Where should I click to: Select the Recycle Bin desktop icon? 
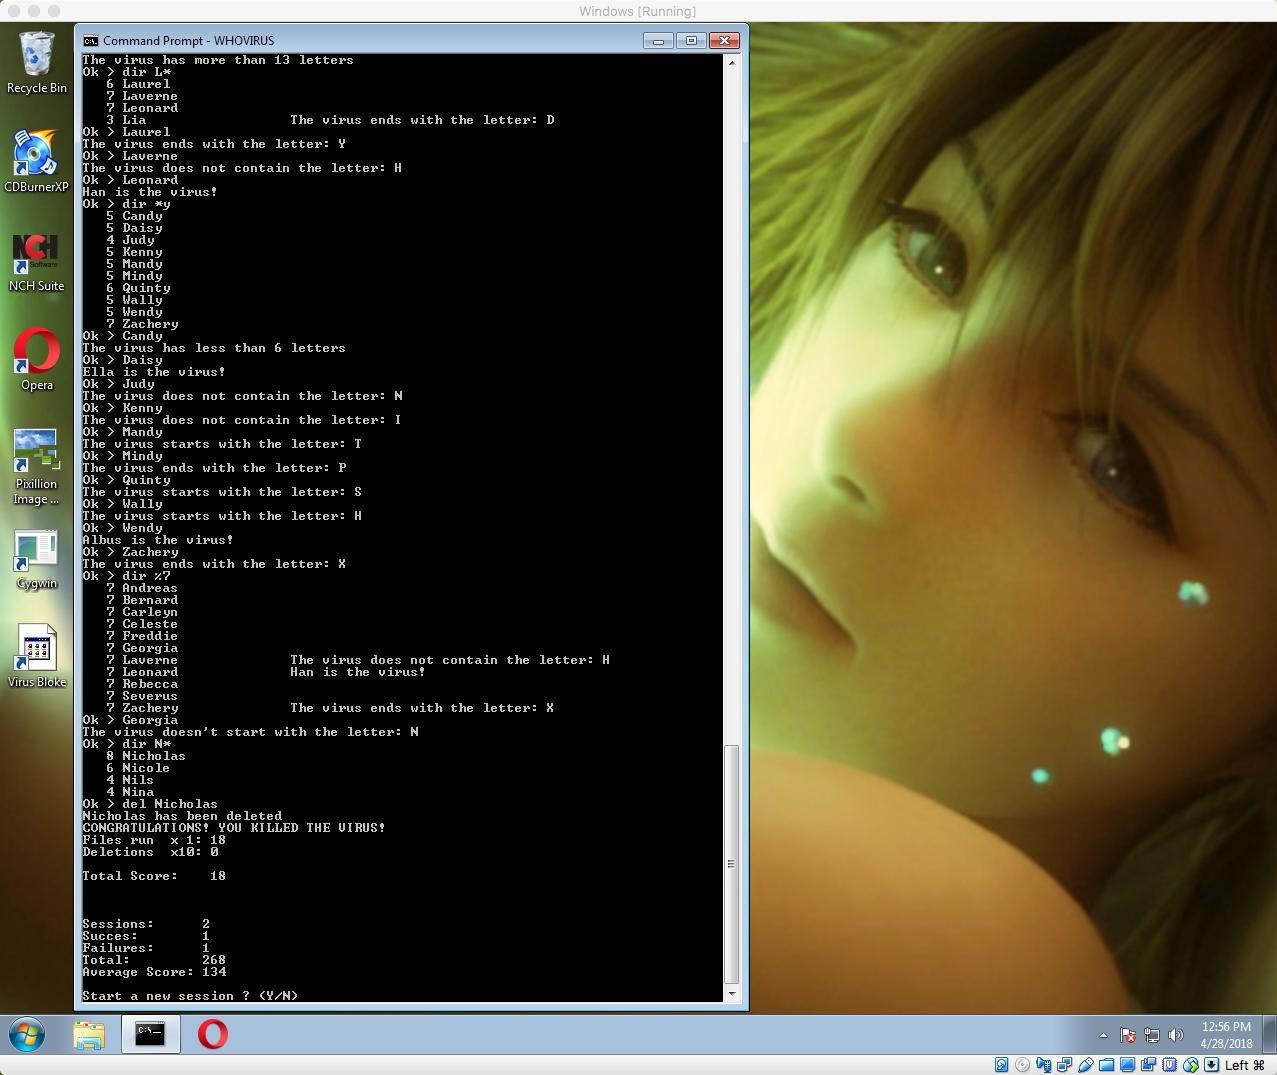(36, 62)
